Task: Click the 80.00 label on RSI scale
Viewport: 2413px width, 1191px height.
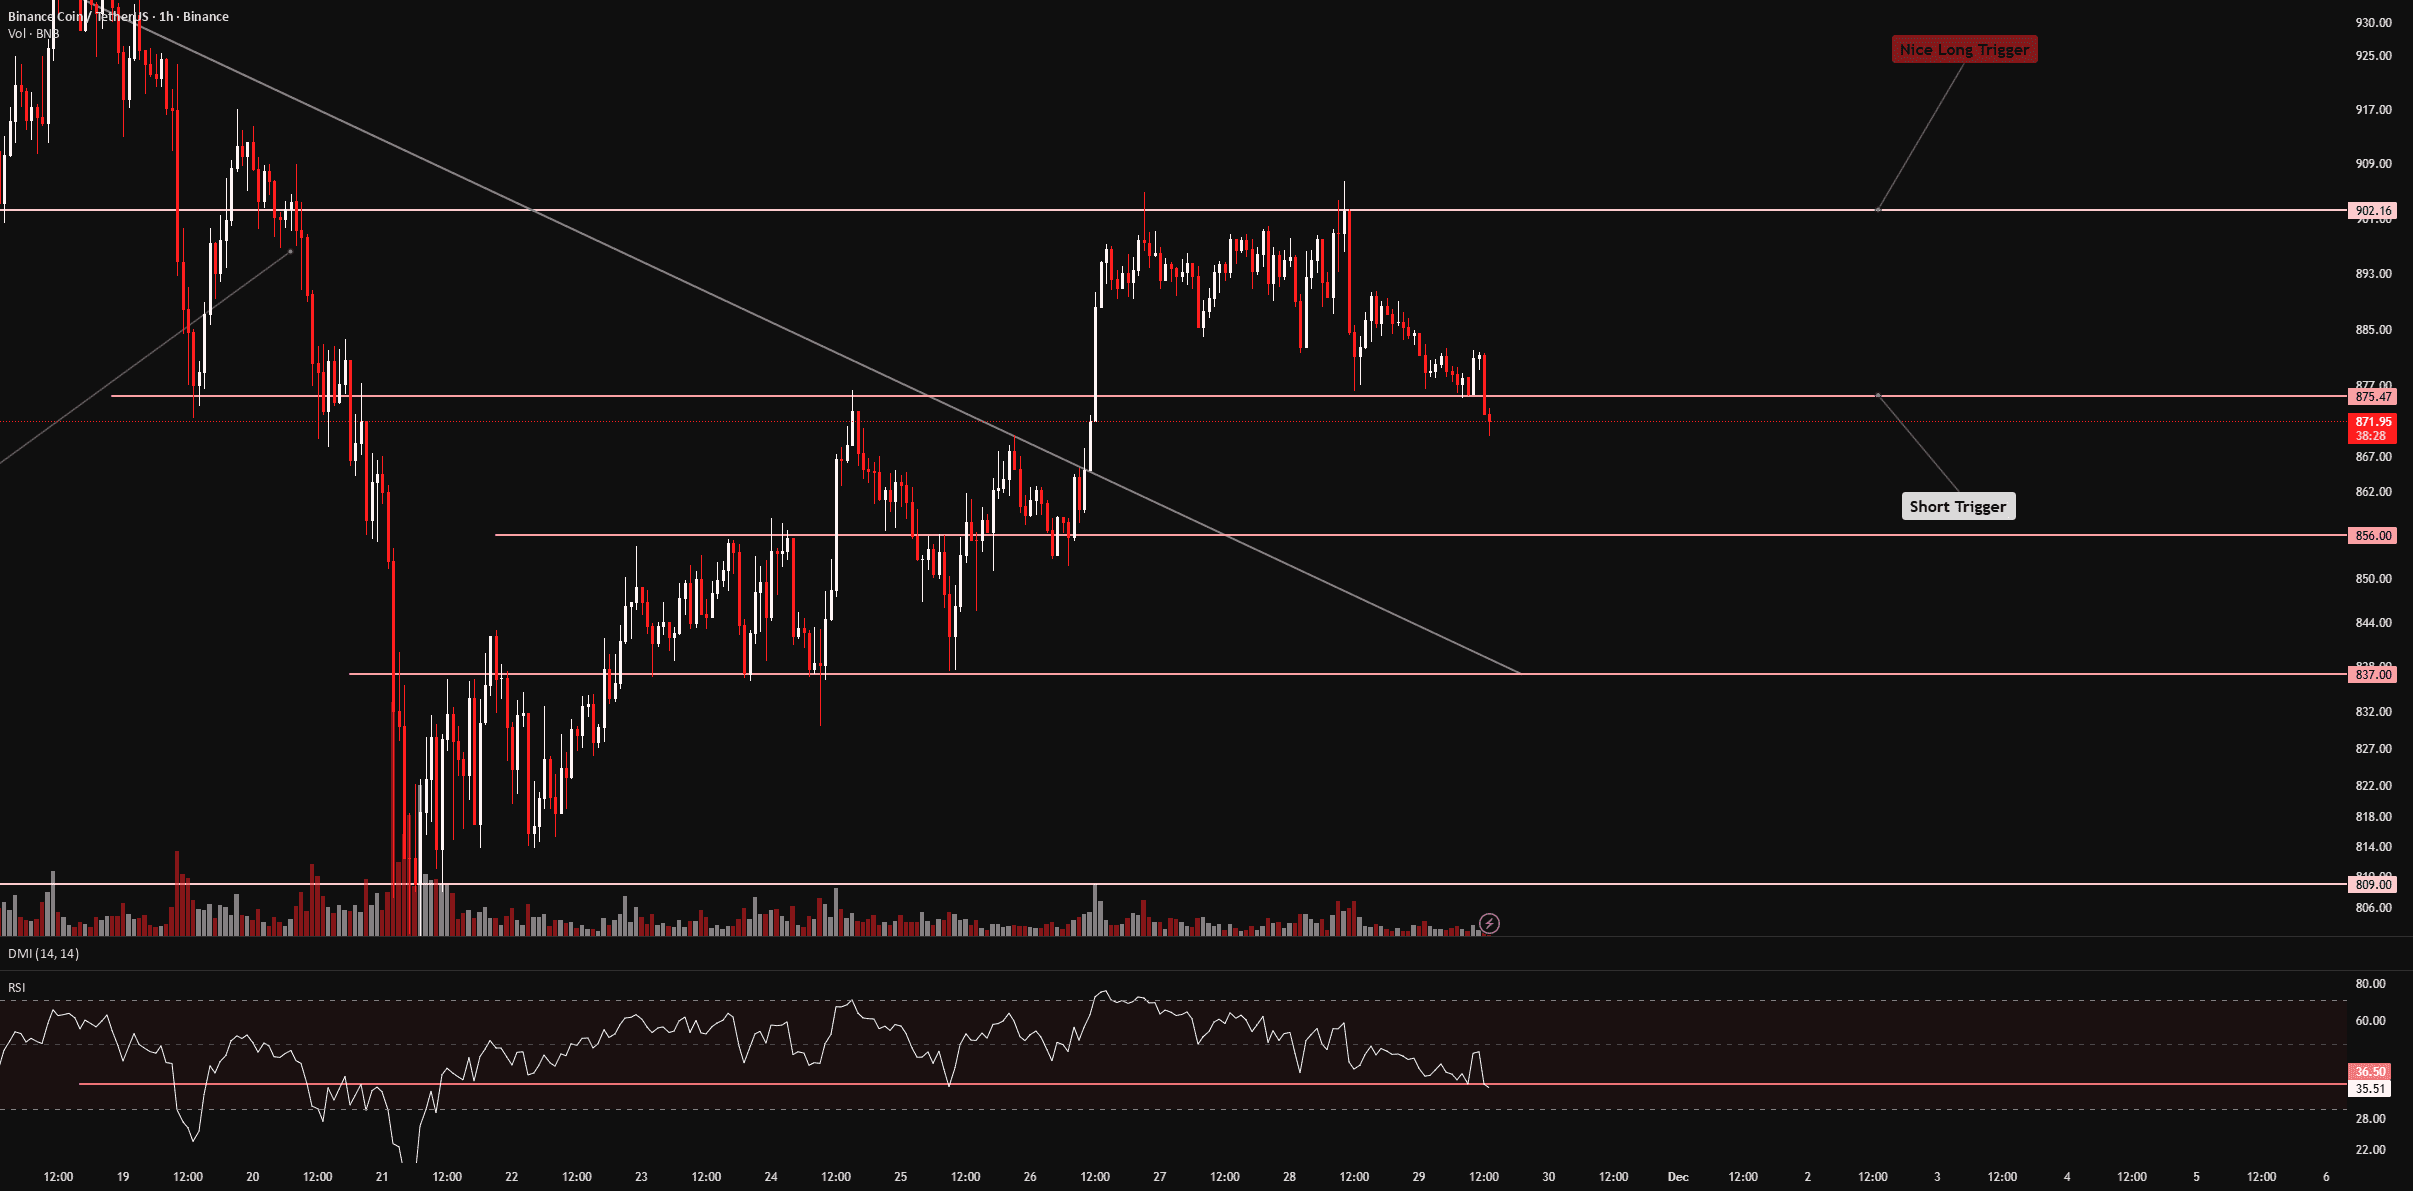Action: pyautogui.click(x=2370, y=984)
